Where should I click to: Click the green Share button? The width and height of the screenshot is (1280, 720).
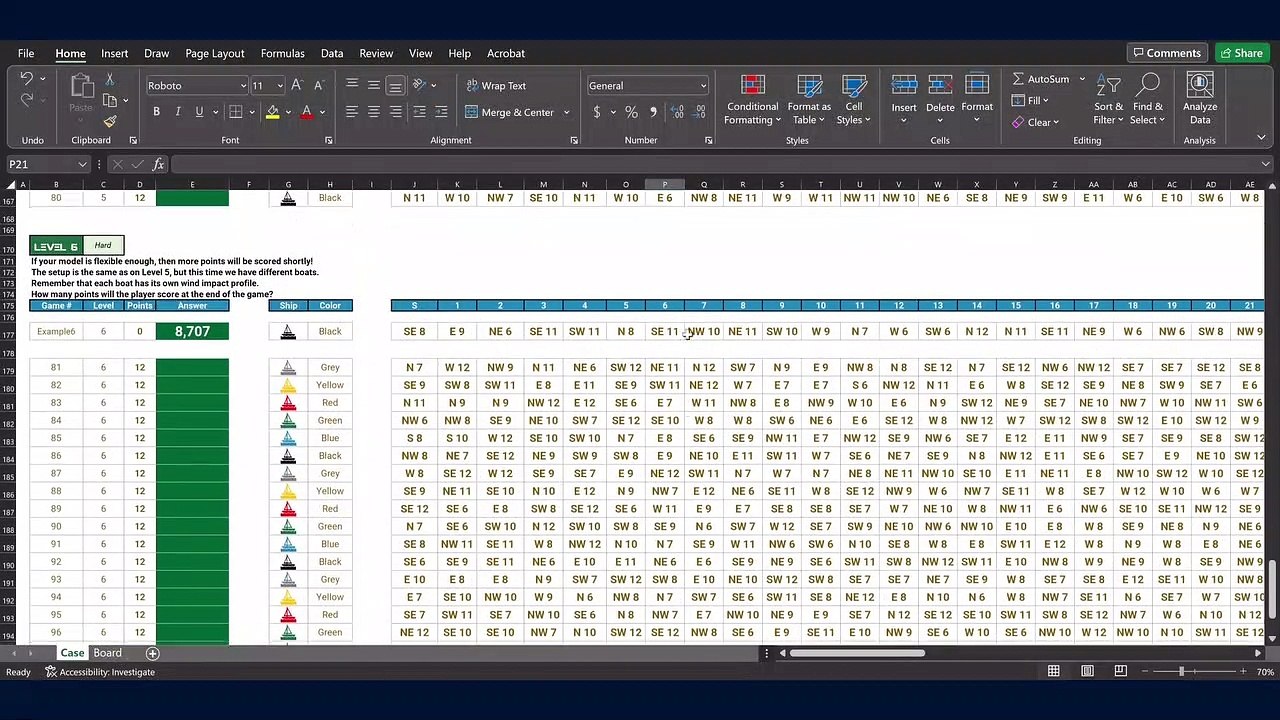click(x=1241, y=53)
